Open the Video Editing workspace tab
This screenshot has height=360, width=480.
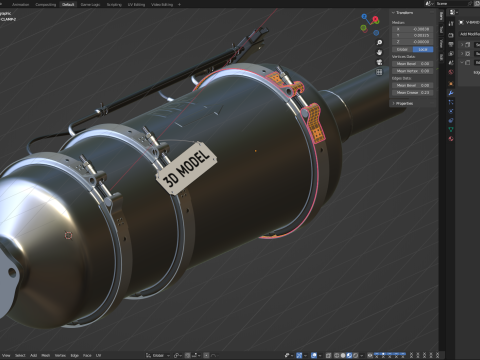pos(162,5)
